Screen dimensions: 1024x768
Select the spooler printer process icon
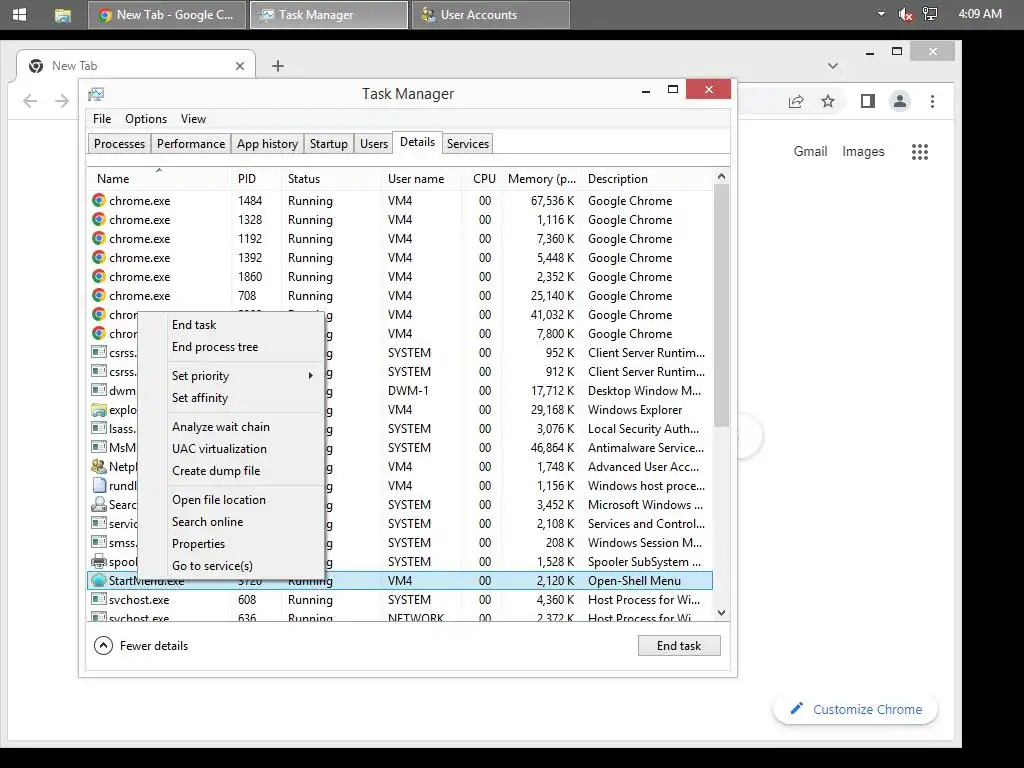click(x=99, y=561)
